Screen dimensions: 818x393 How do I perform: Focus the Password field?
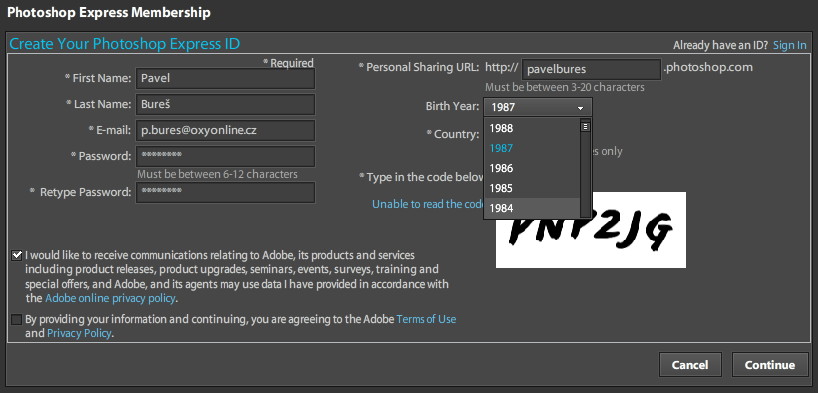click(x=225, y=156)
